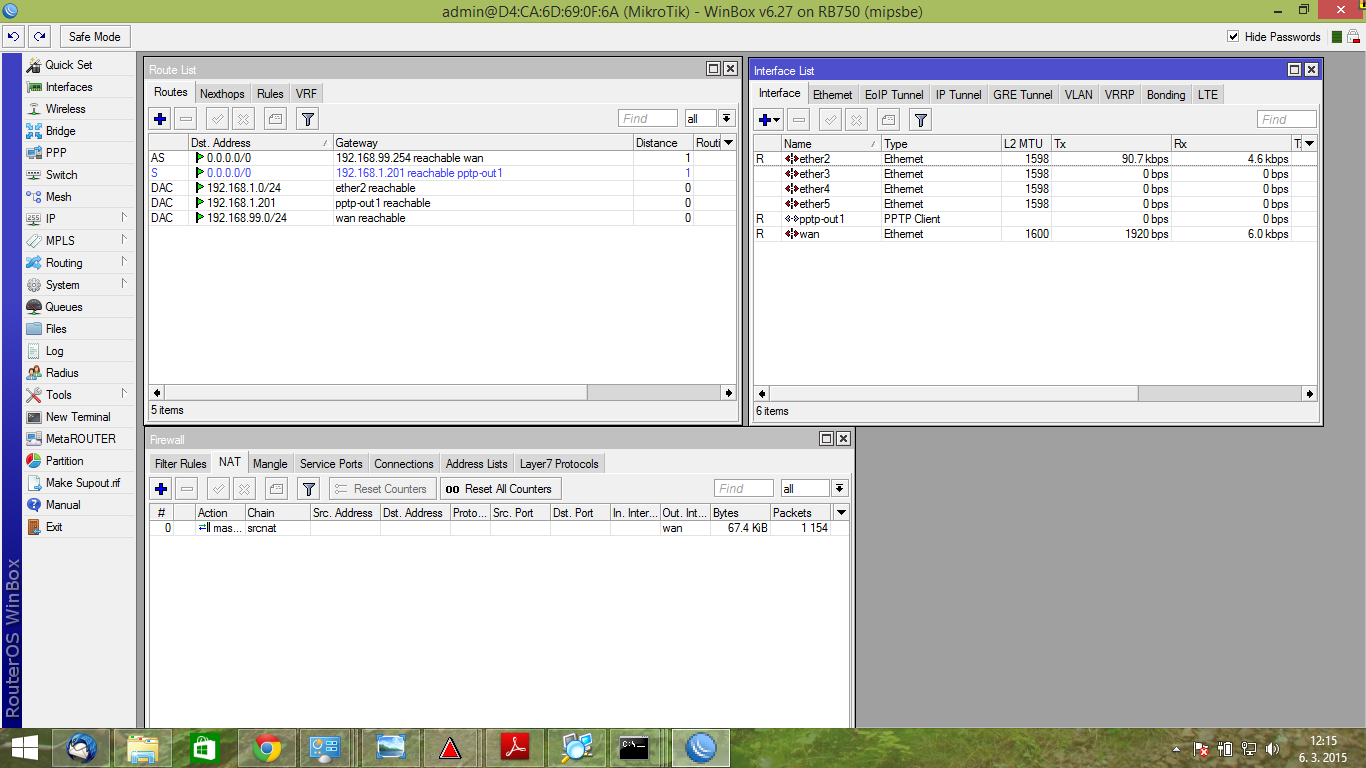Click the remove (minus) icon in Route List
The width and height of the screenshot is (1366, 768).
point(185,119)
